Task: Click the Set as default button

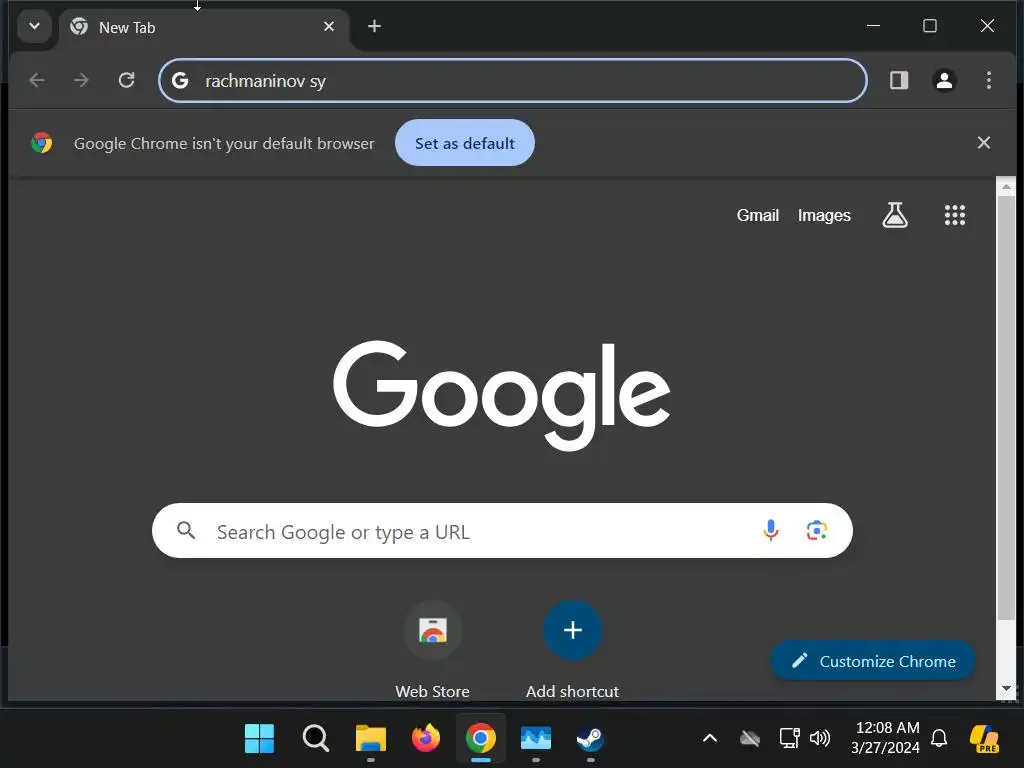Action: pyautogui.click(x=465, y=143)
